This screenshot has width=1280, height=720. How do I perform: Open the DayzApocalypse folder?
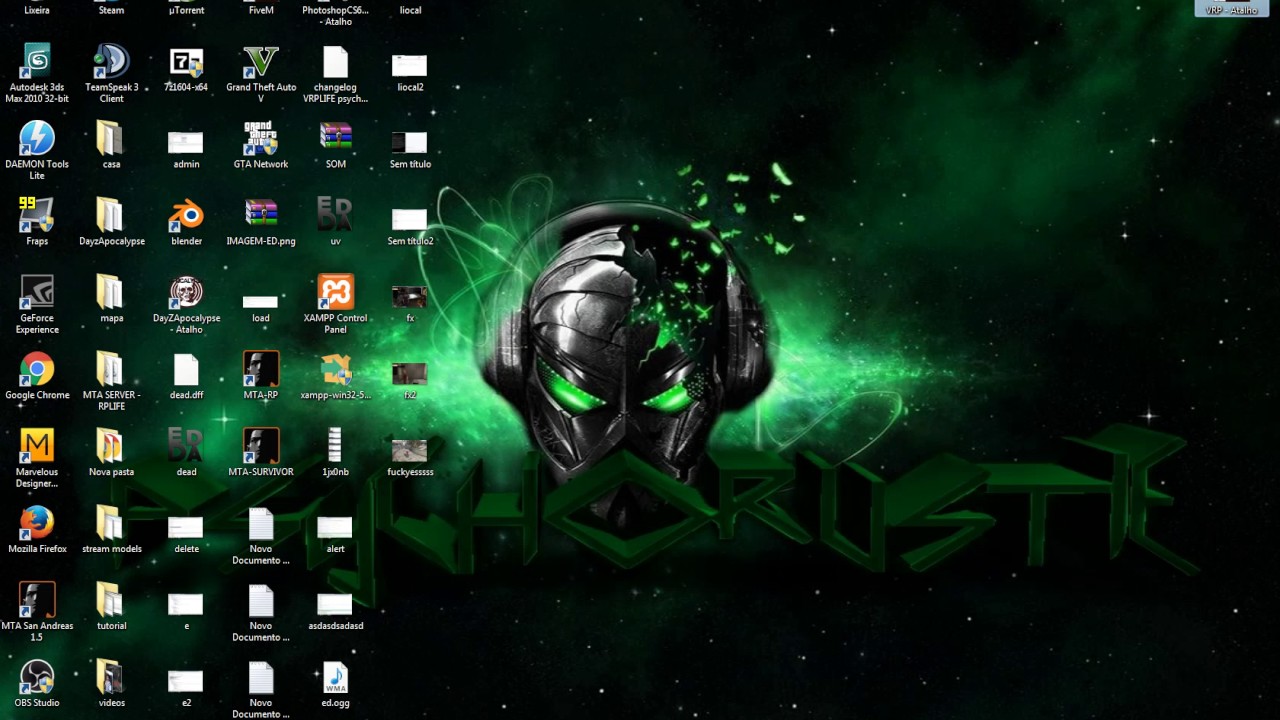coord(109,216)
